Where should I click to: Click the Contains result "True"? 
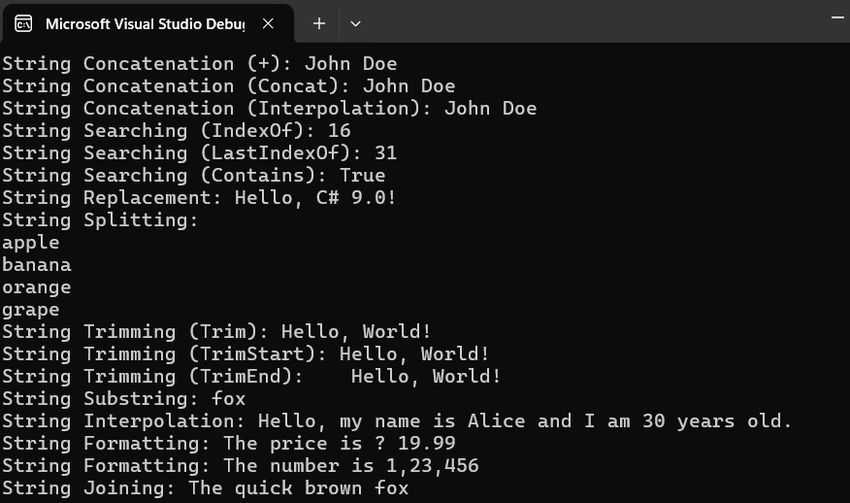tap(362, 176)
